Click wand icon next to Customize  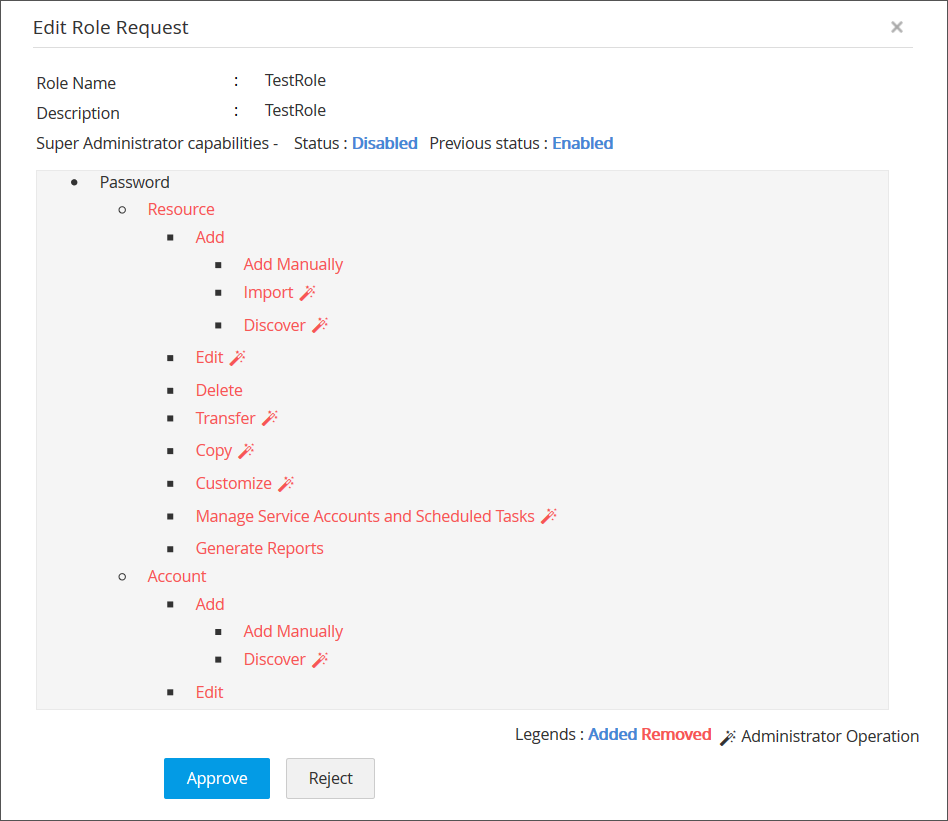(286, 484)
